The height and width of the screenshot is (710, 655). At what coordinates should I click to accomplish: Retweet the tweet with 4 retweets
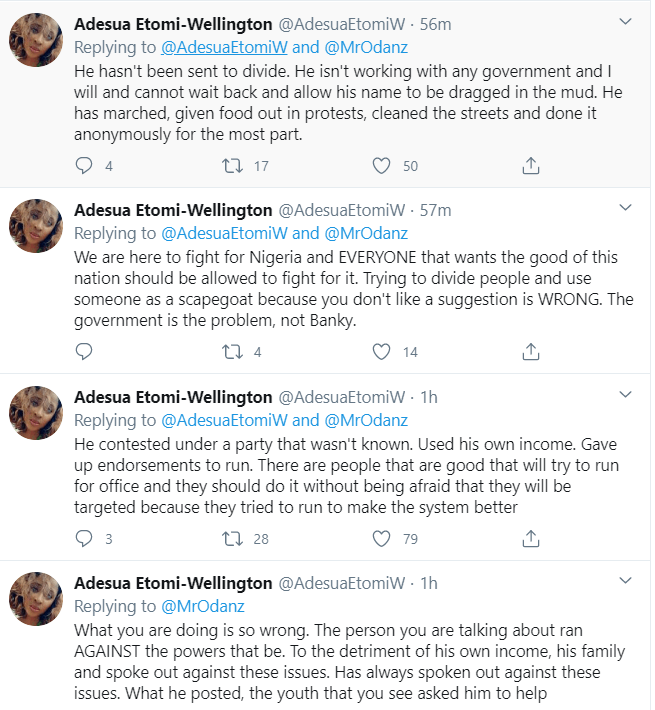tap(232, 351)
